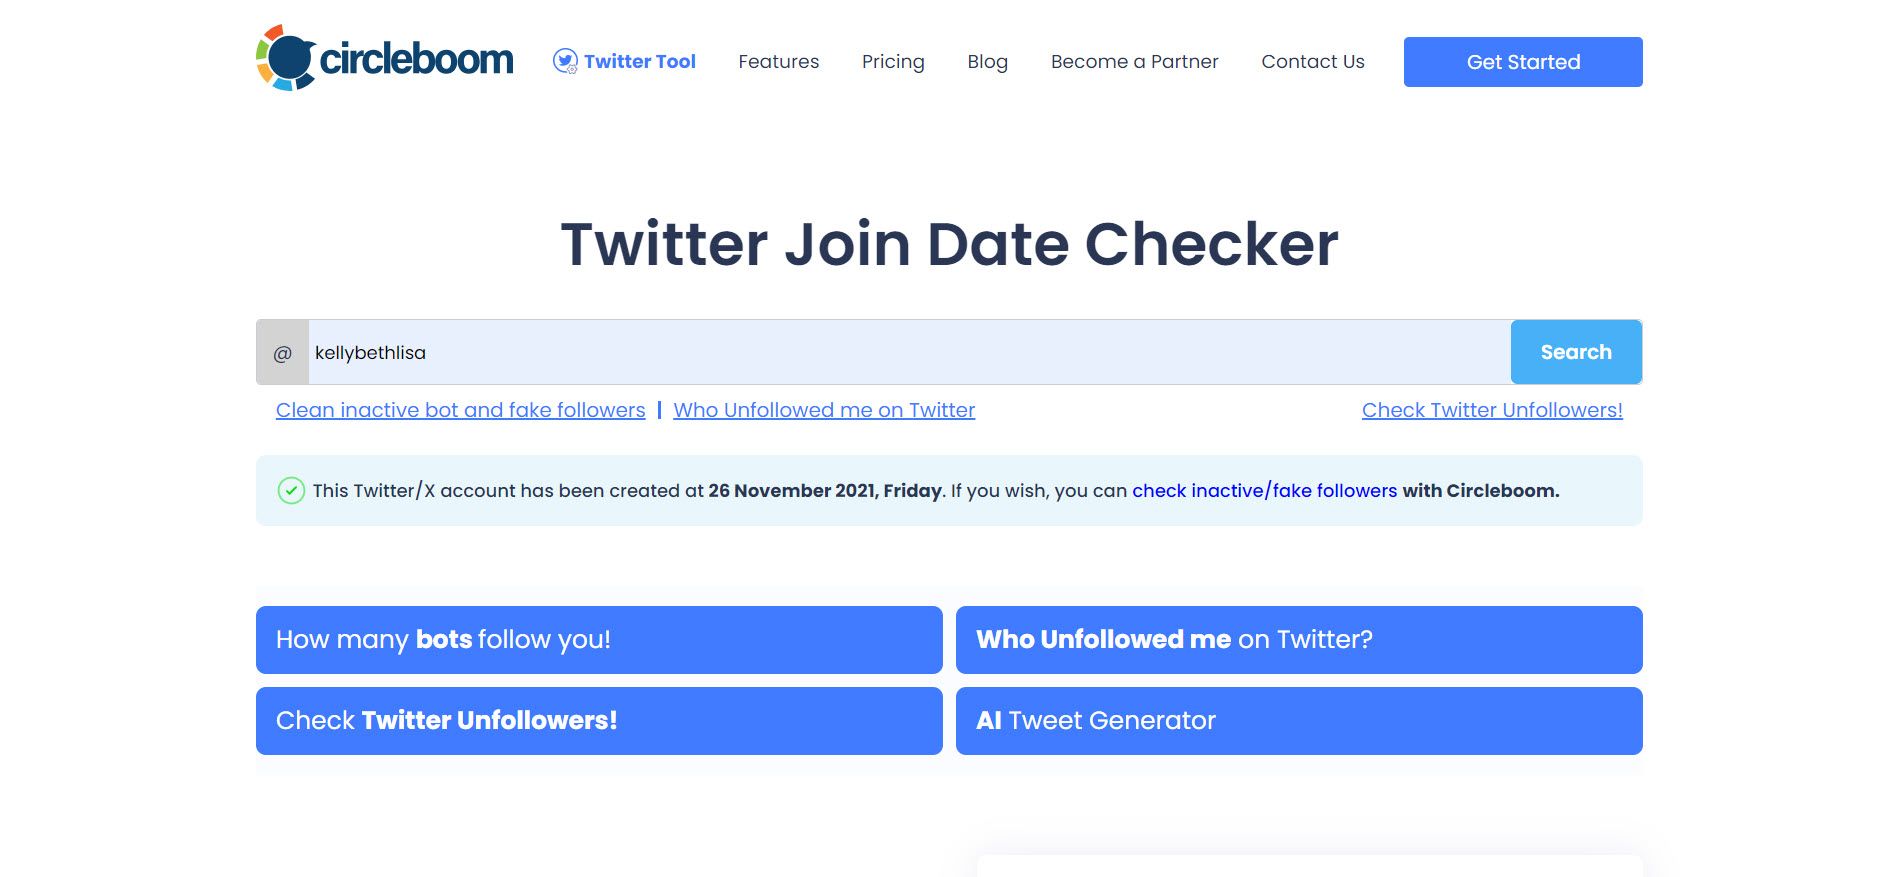The image size is (1897, 877).
Task: Select Who Unfollowed me on Twitter card
Action: tap(1298, 639)
